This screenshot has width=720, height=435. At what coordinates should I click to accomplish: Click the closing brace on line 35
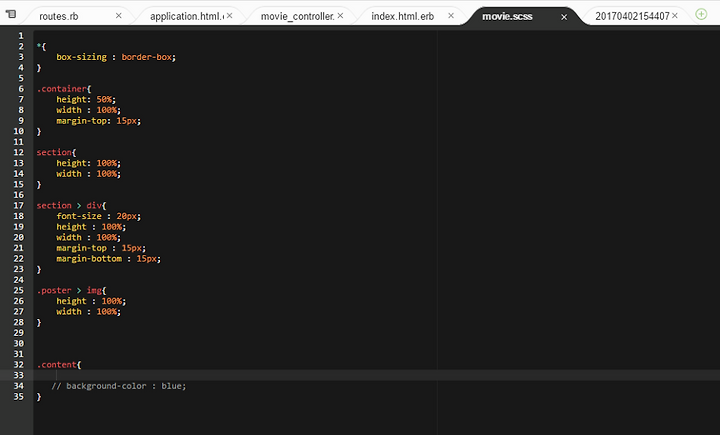click(x=39, y=396)
